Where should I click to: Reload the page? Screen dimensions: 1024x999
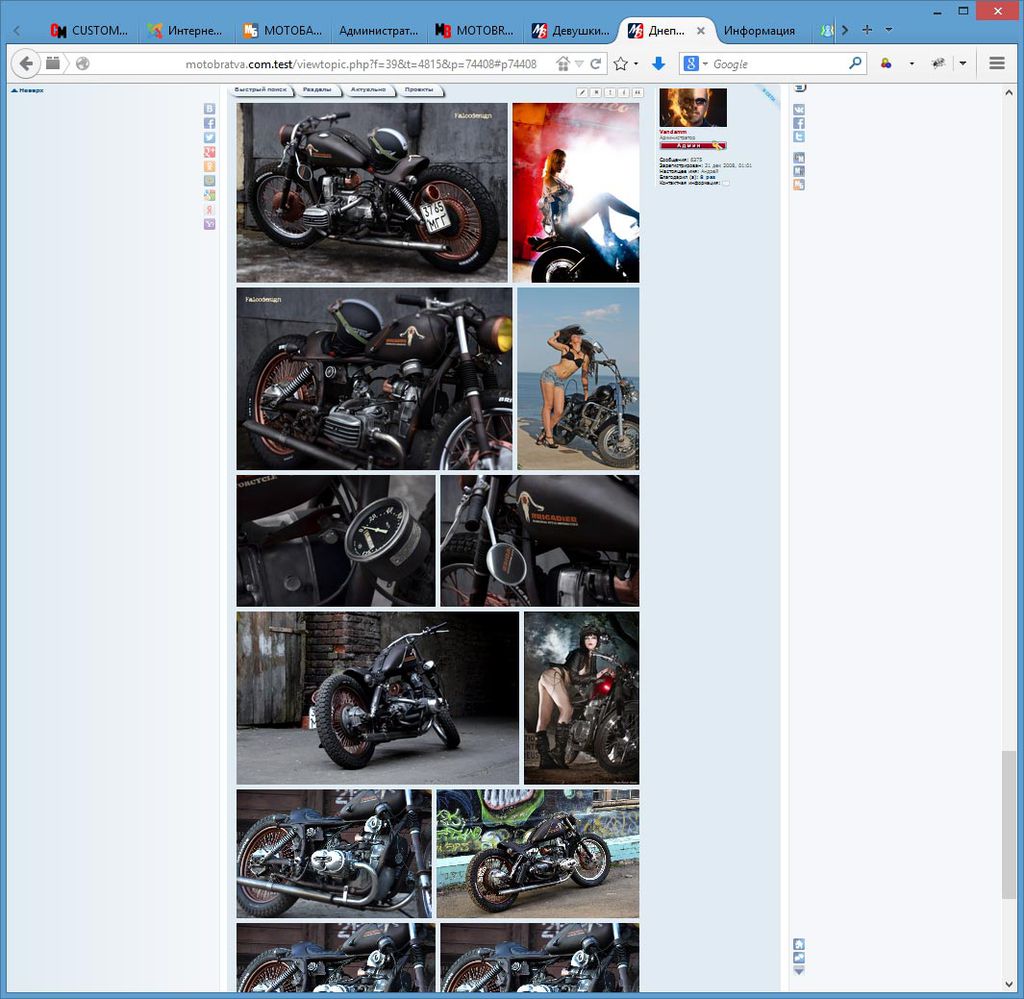click(596, 64)
